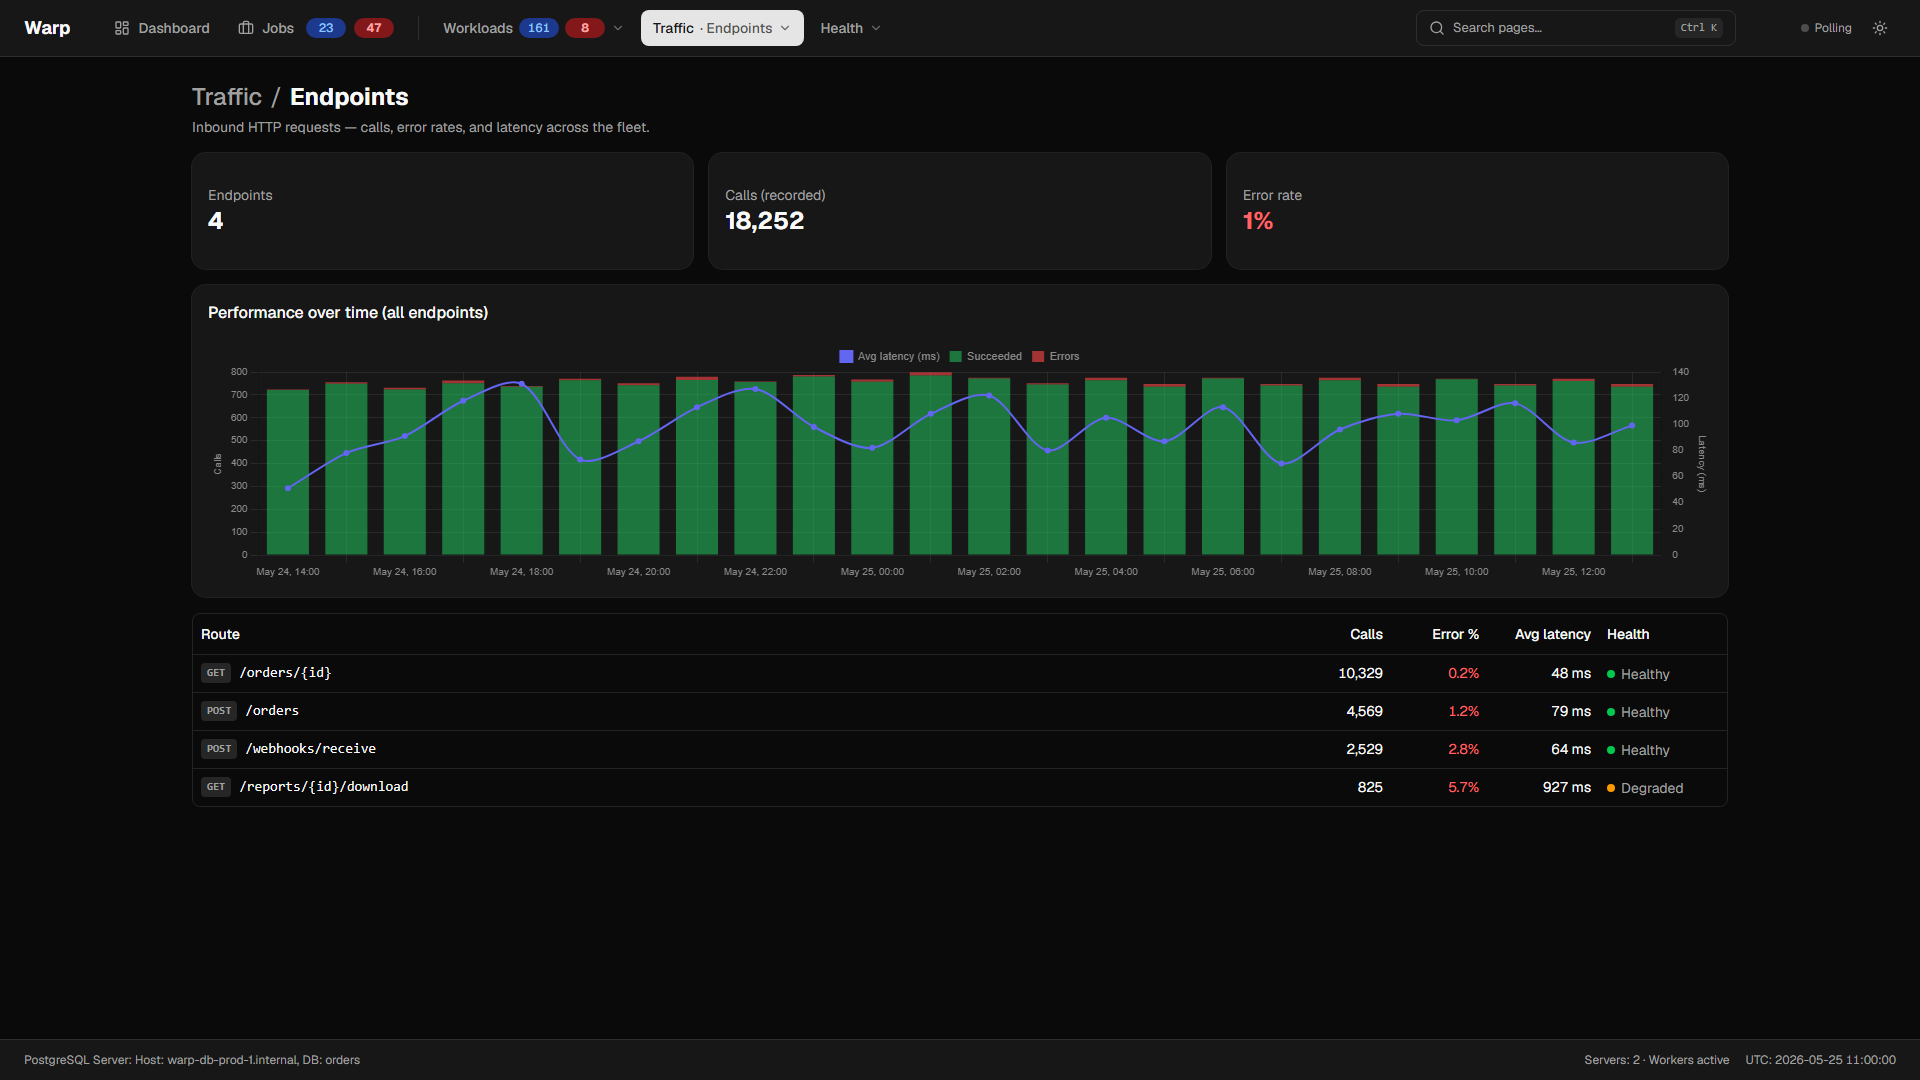Image resolution: width=1920 pixels, height=1080 pixels.
Task: Click the search magnifier icon
Action: coord(1437,28)
